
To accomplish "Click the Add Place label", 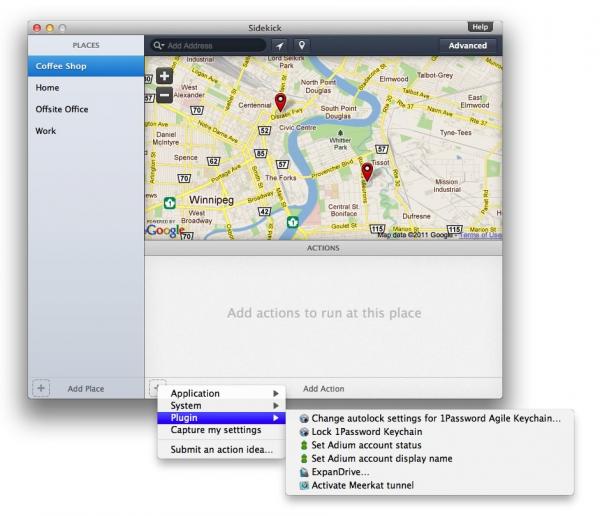I will pyautogui.click(x=86, y=389).
